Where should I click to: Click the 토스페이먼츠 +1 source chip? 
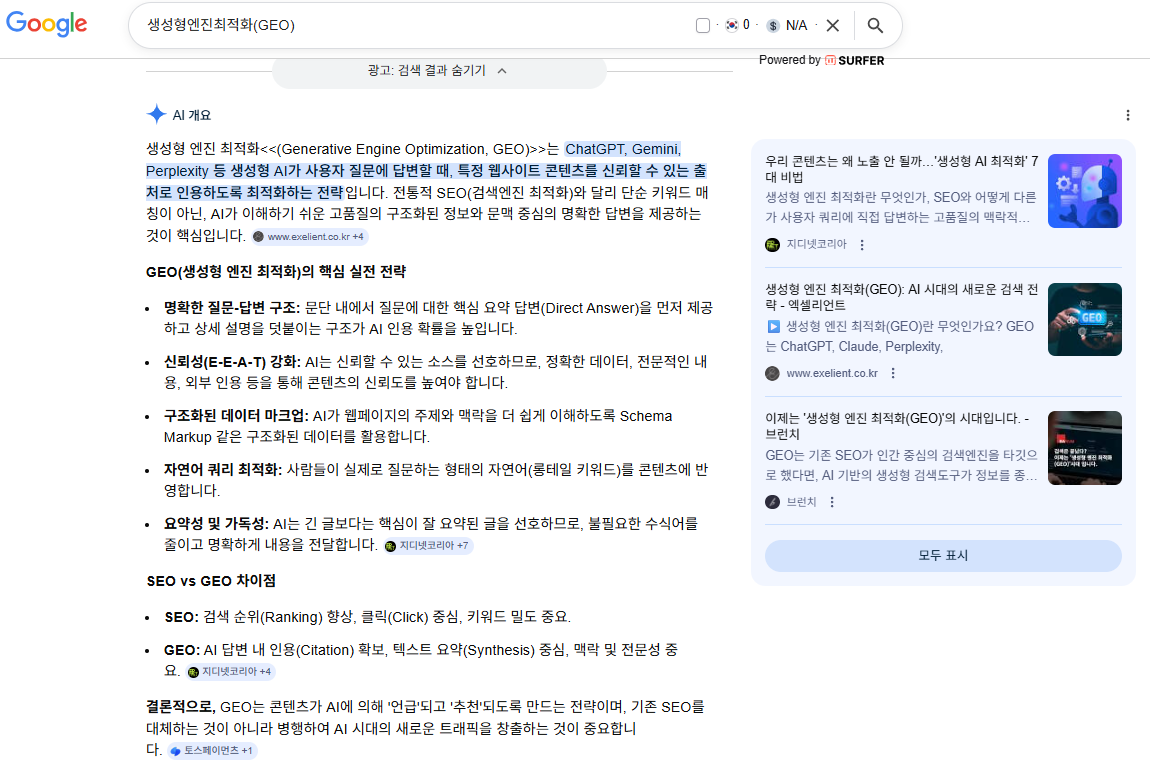[210, 750]
